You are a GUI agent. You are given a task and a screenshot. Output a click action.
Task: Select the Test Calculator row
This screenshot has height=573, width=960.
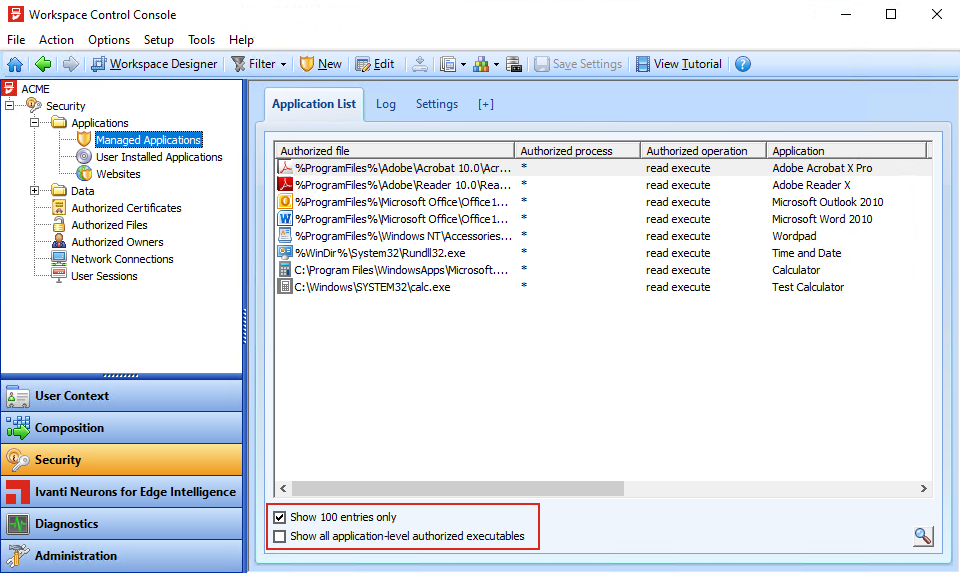tap(604, 287)
